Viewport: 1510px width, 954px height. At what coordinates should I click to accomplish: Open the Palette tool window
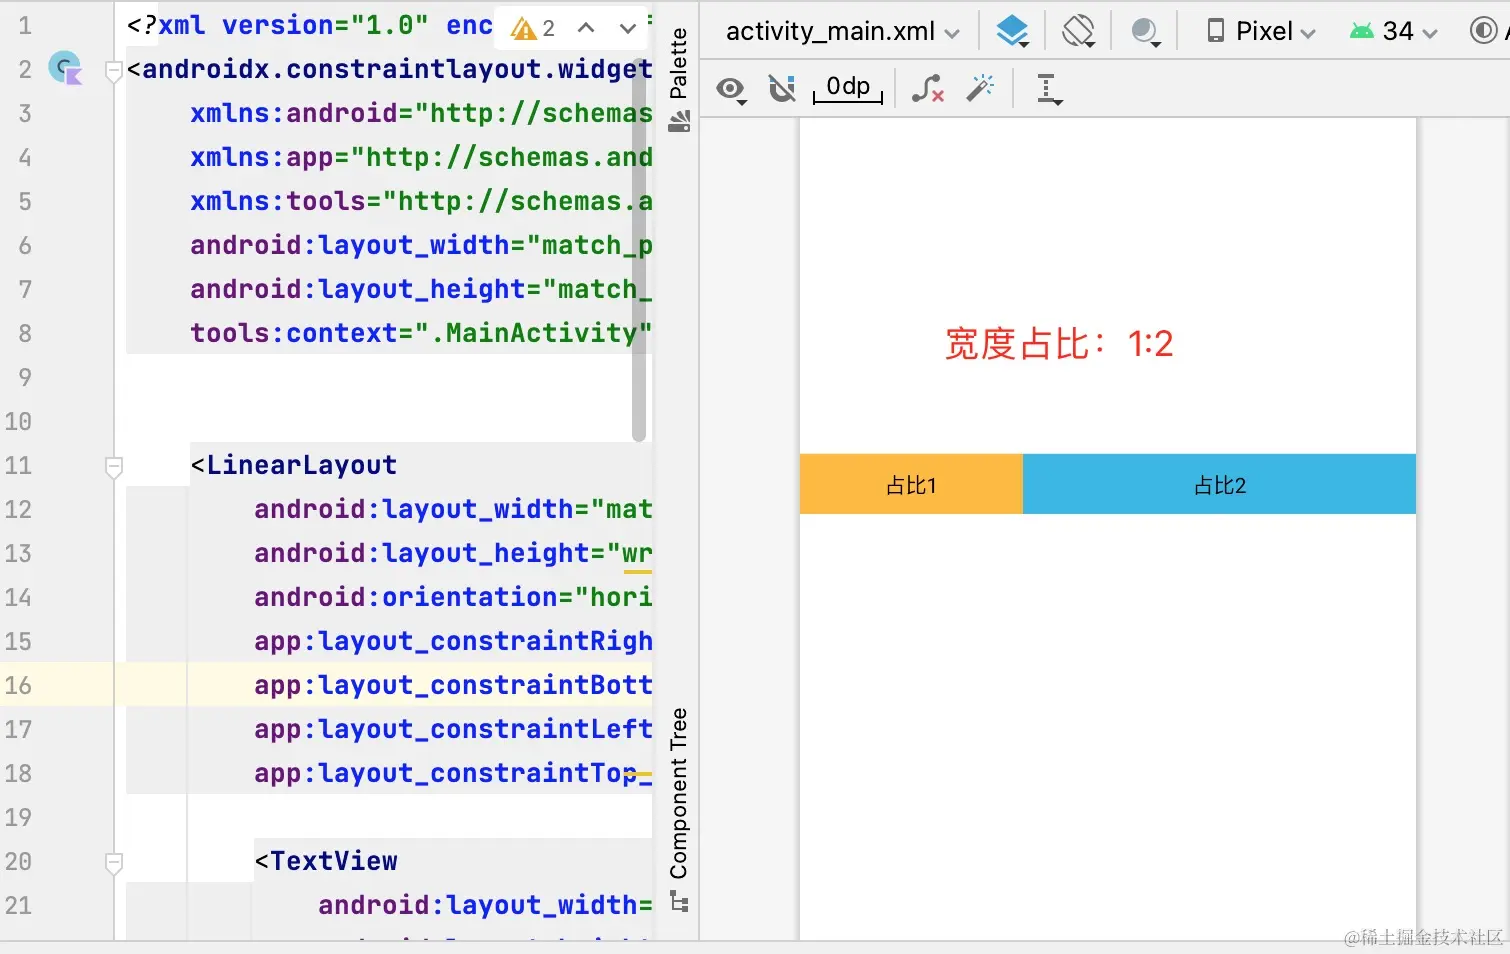click(679, 80)
